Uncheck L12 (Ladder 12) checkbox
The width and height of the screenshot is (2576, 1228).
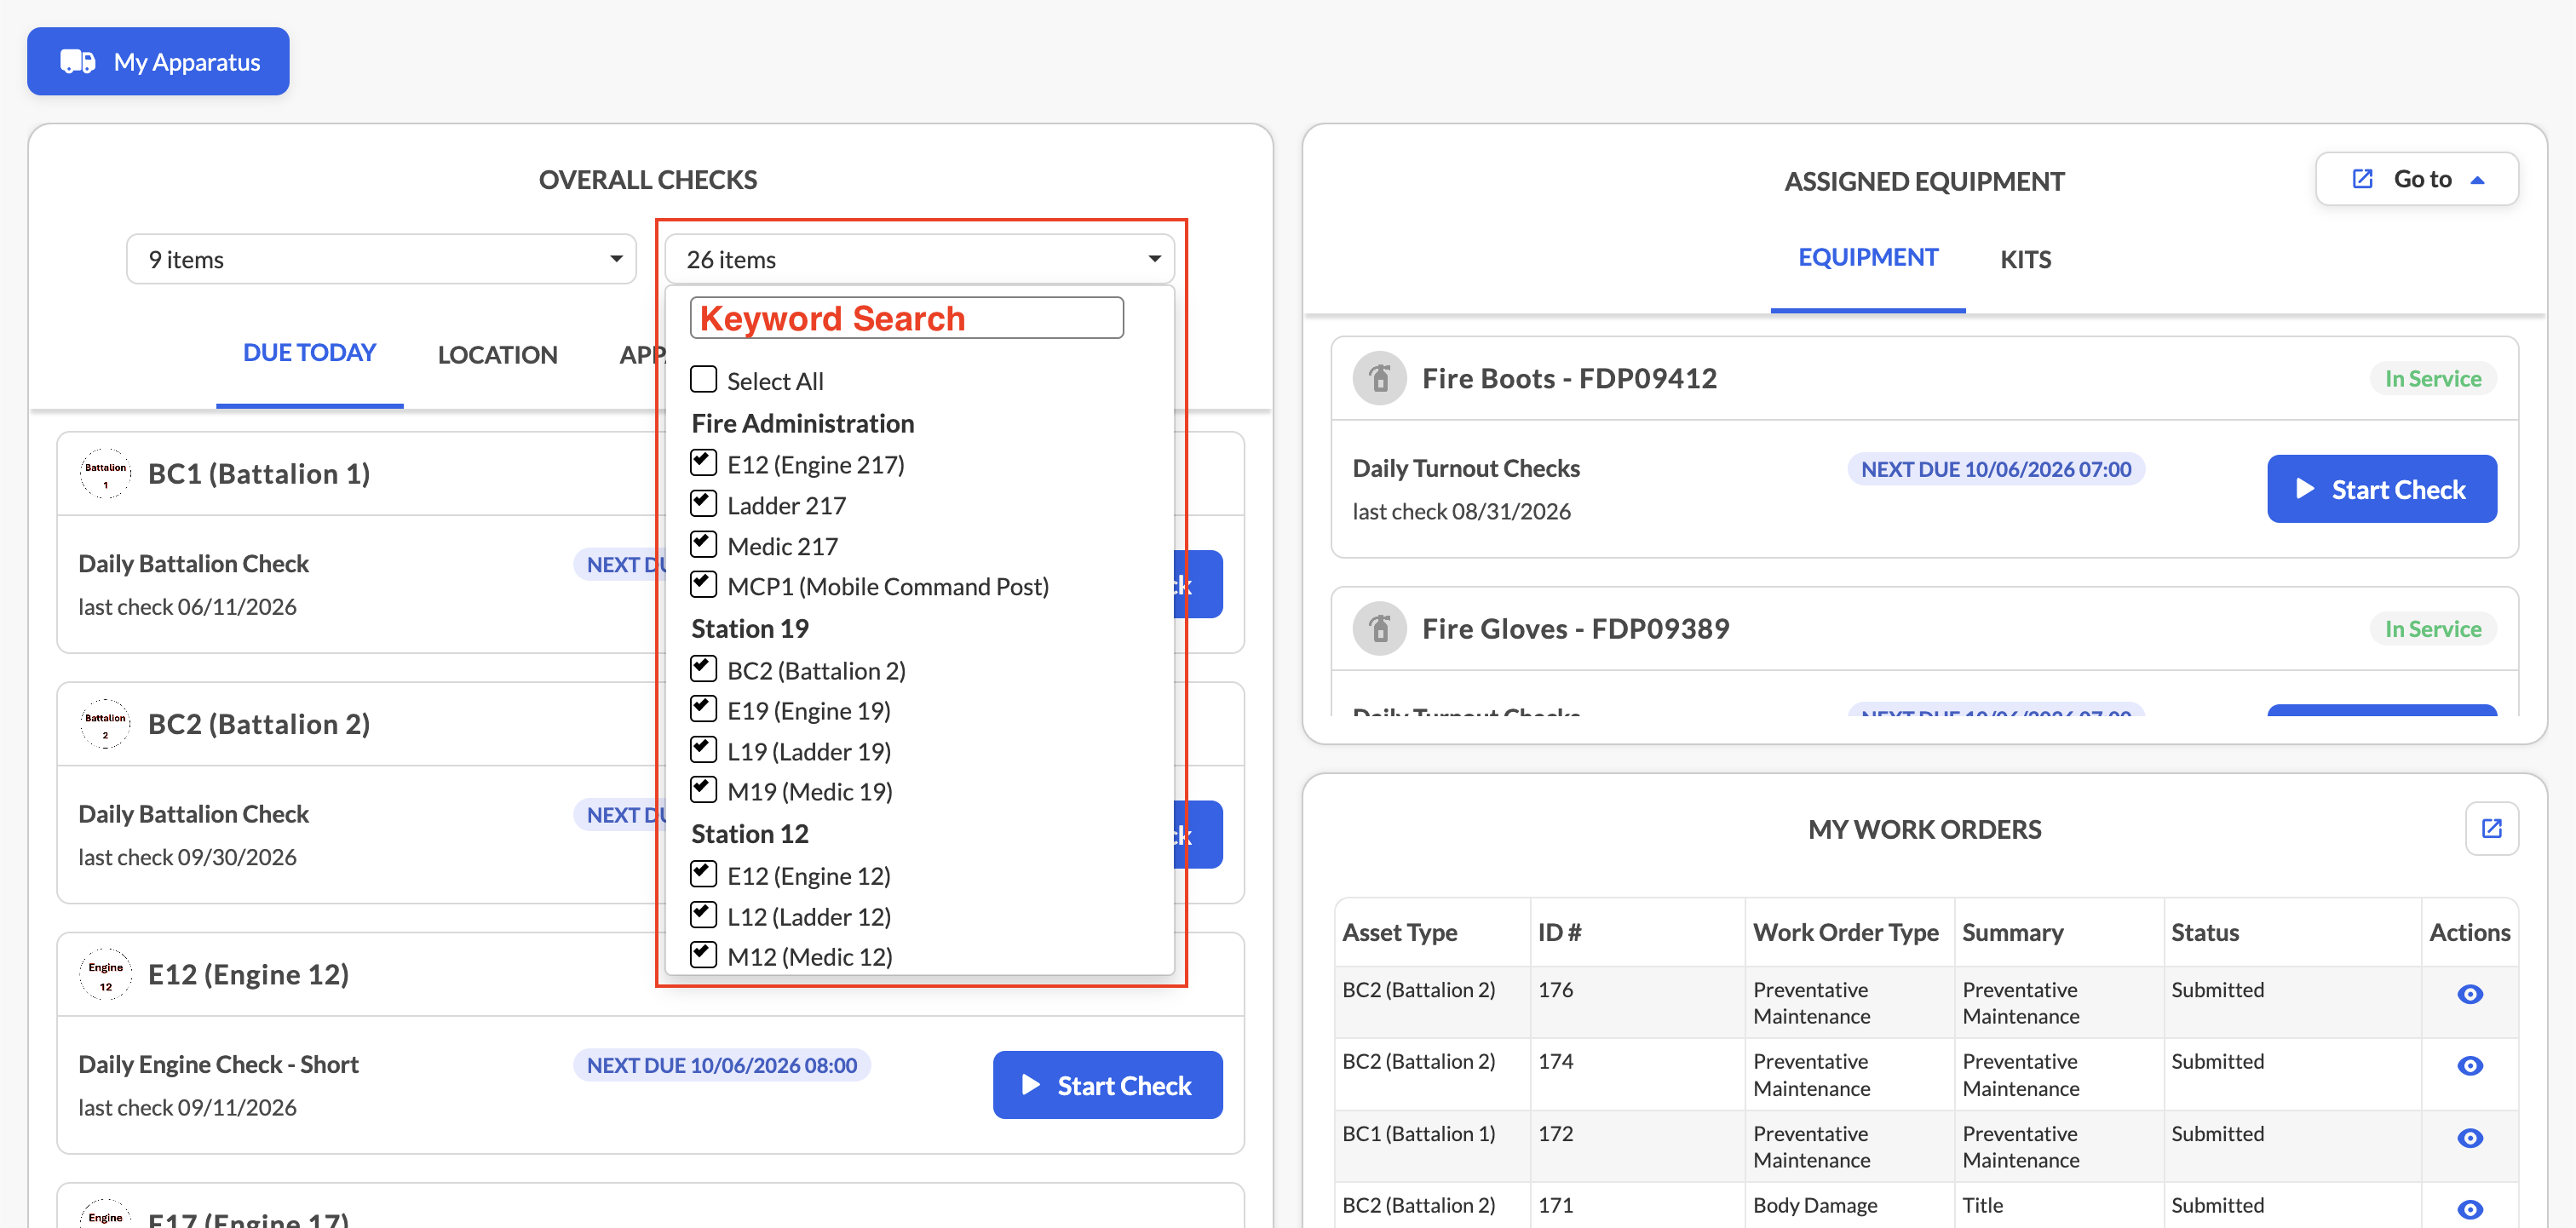click(x=704, y=915)
